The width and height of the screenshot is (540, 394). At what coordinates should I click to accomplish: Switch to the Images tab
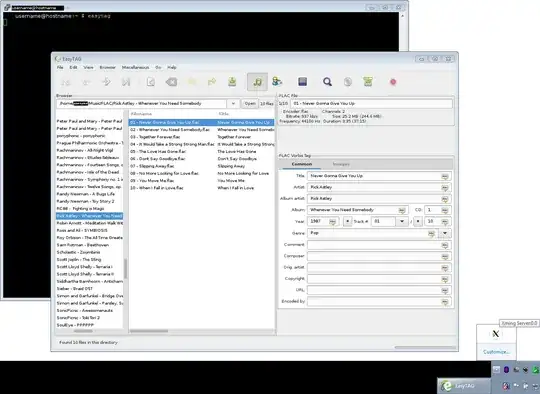341,164
